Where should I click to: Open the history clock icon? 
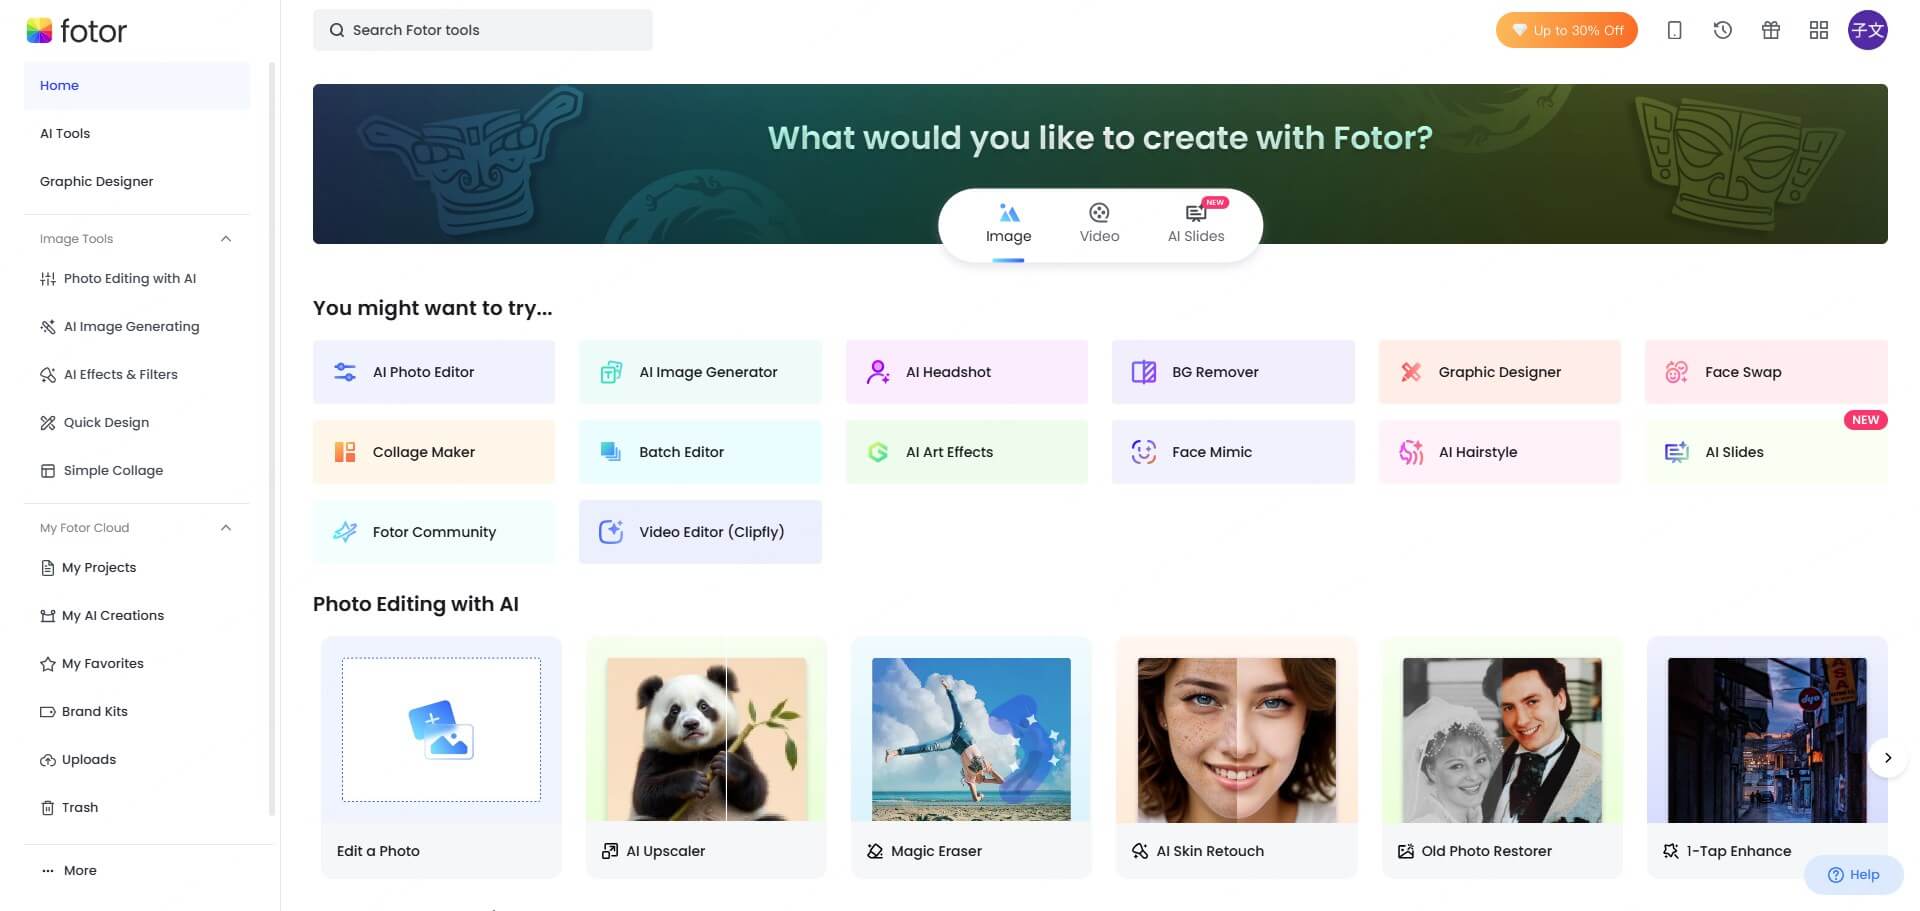pyautogui.click(x=1722, y=30)
